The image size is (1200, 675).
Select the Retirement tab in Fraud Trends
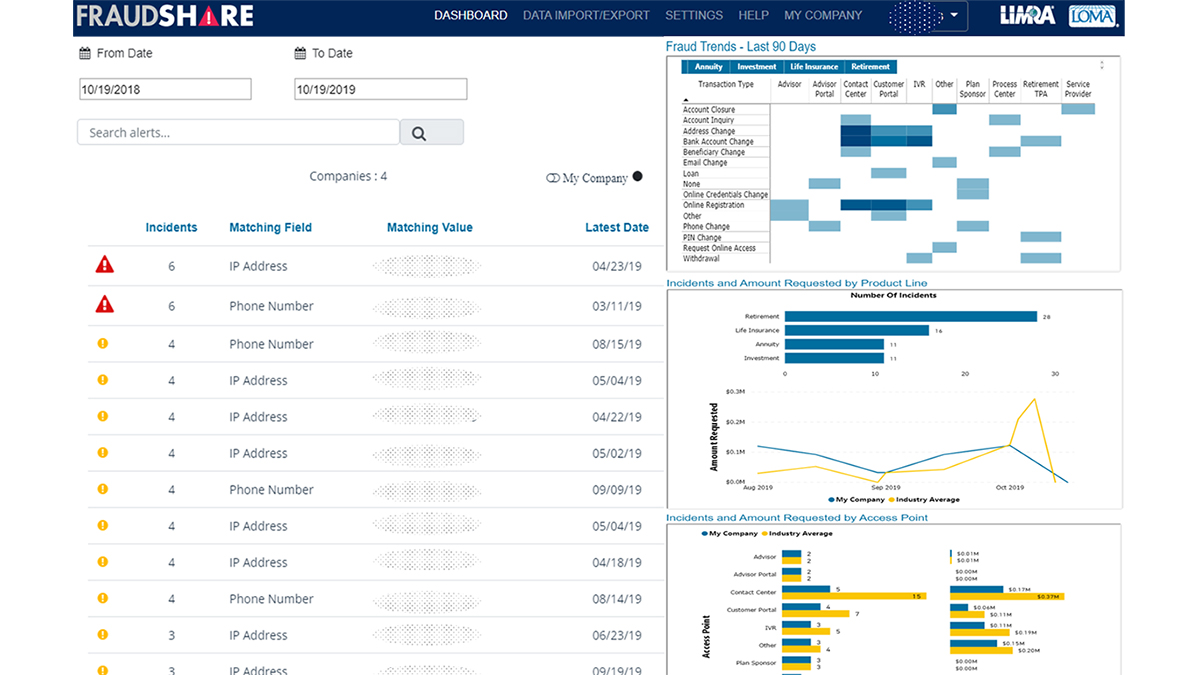pos(870,67)
